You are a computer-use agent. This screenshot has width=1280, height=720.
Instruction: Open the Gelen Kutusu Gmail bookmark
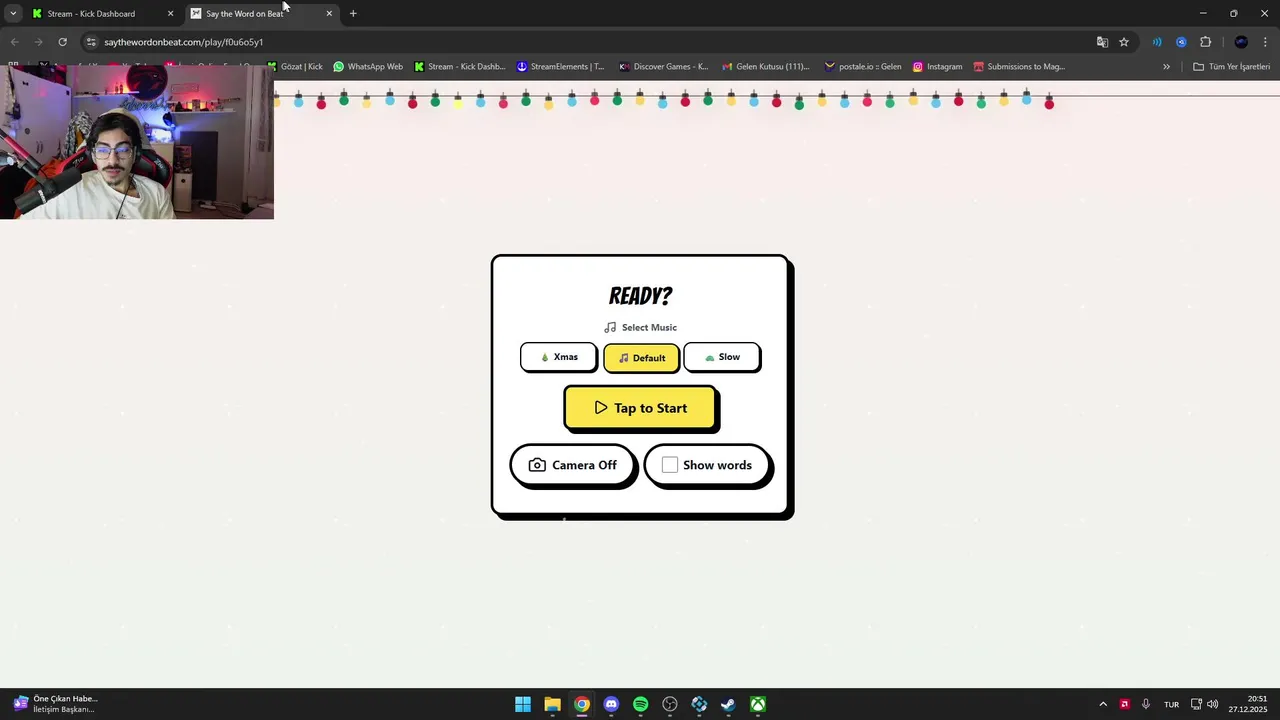point(766,67)
